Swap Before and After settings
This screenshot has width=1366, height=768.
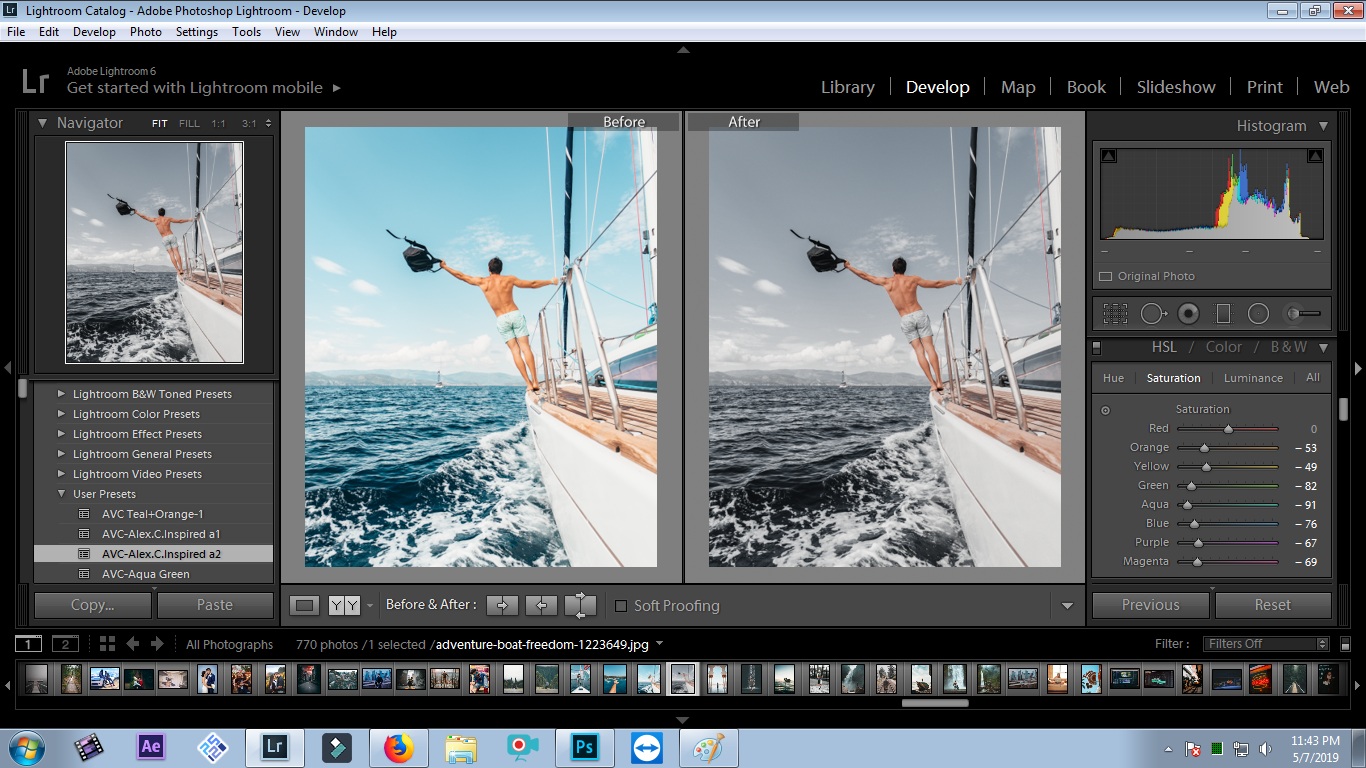(580, 605)
